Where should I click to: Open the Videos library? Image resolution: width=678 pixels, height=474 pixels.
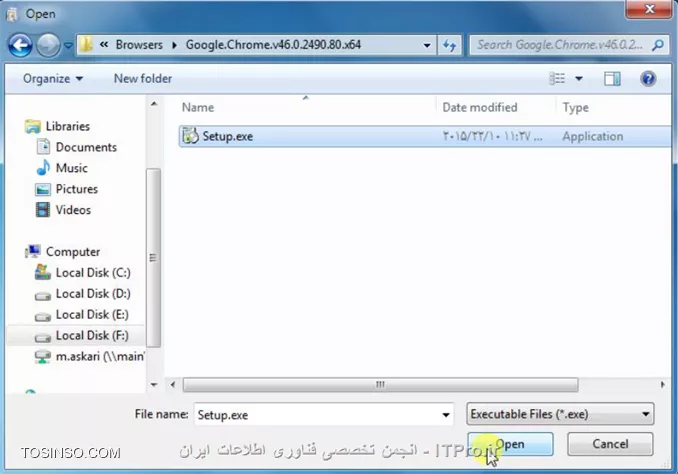[x=73, y=210]
